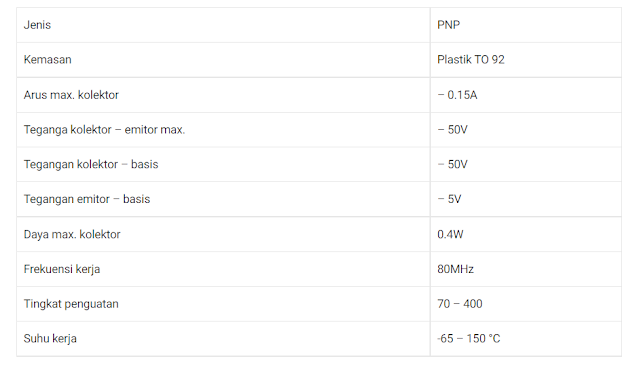Click Teganga kolektor – emitor max. label
The image size is (639, 368).
pos(104,130)
